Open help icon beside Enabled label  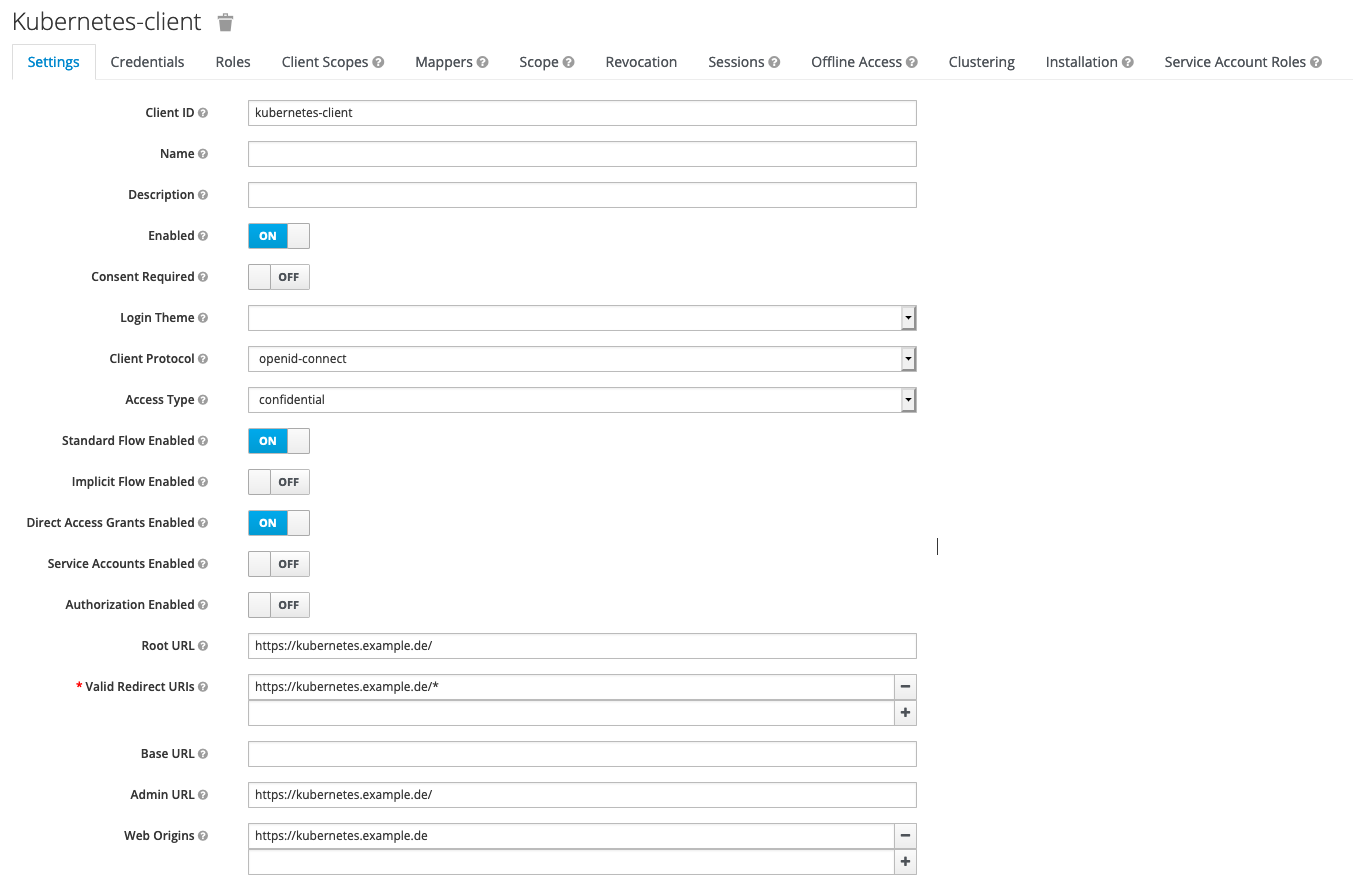pos(203,236)
